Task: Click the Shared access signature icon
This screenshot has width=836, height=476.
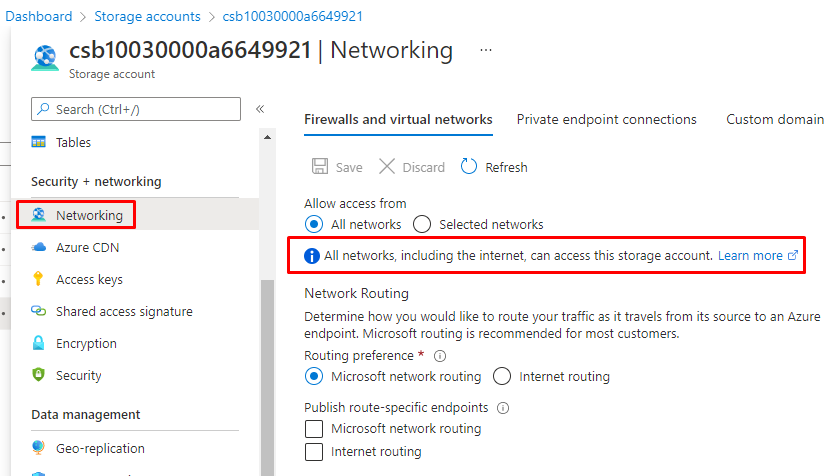Action: tap(39, 311)
